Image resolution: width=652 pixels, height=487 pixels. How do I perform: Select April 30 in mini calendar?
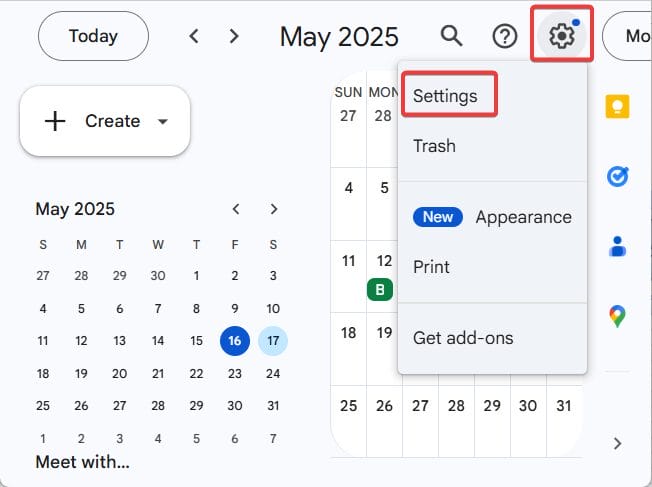tap(158, 276)
